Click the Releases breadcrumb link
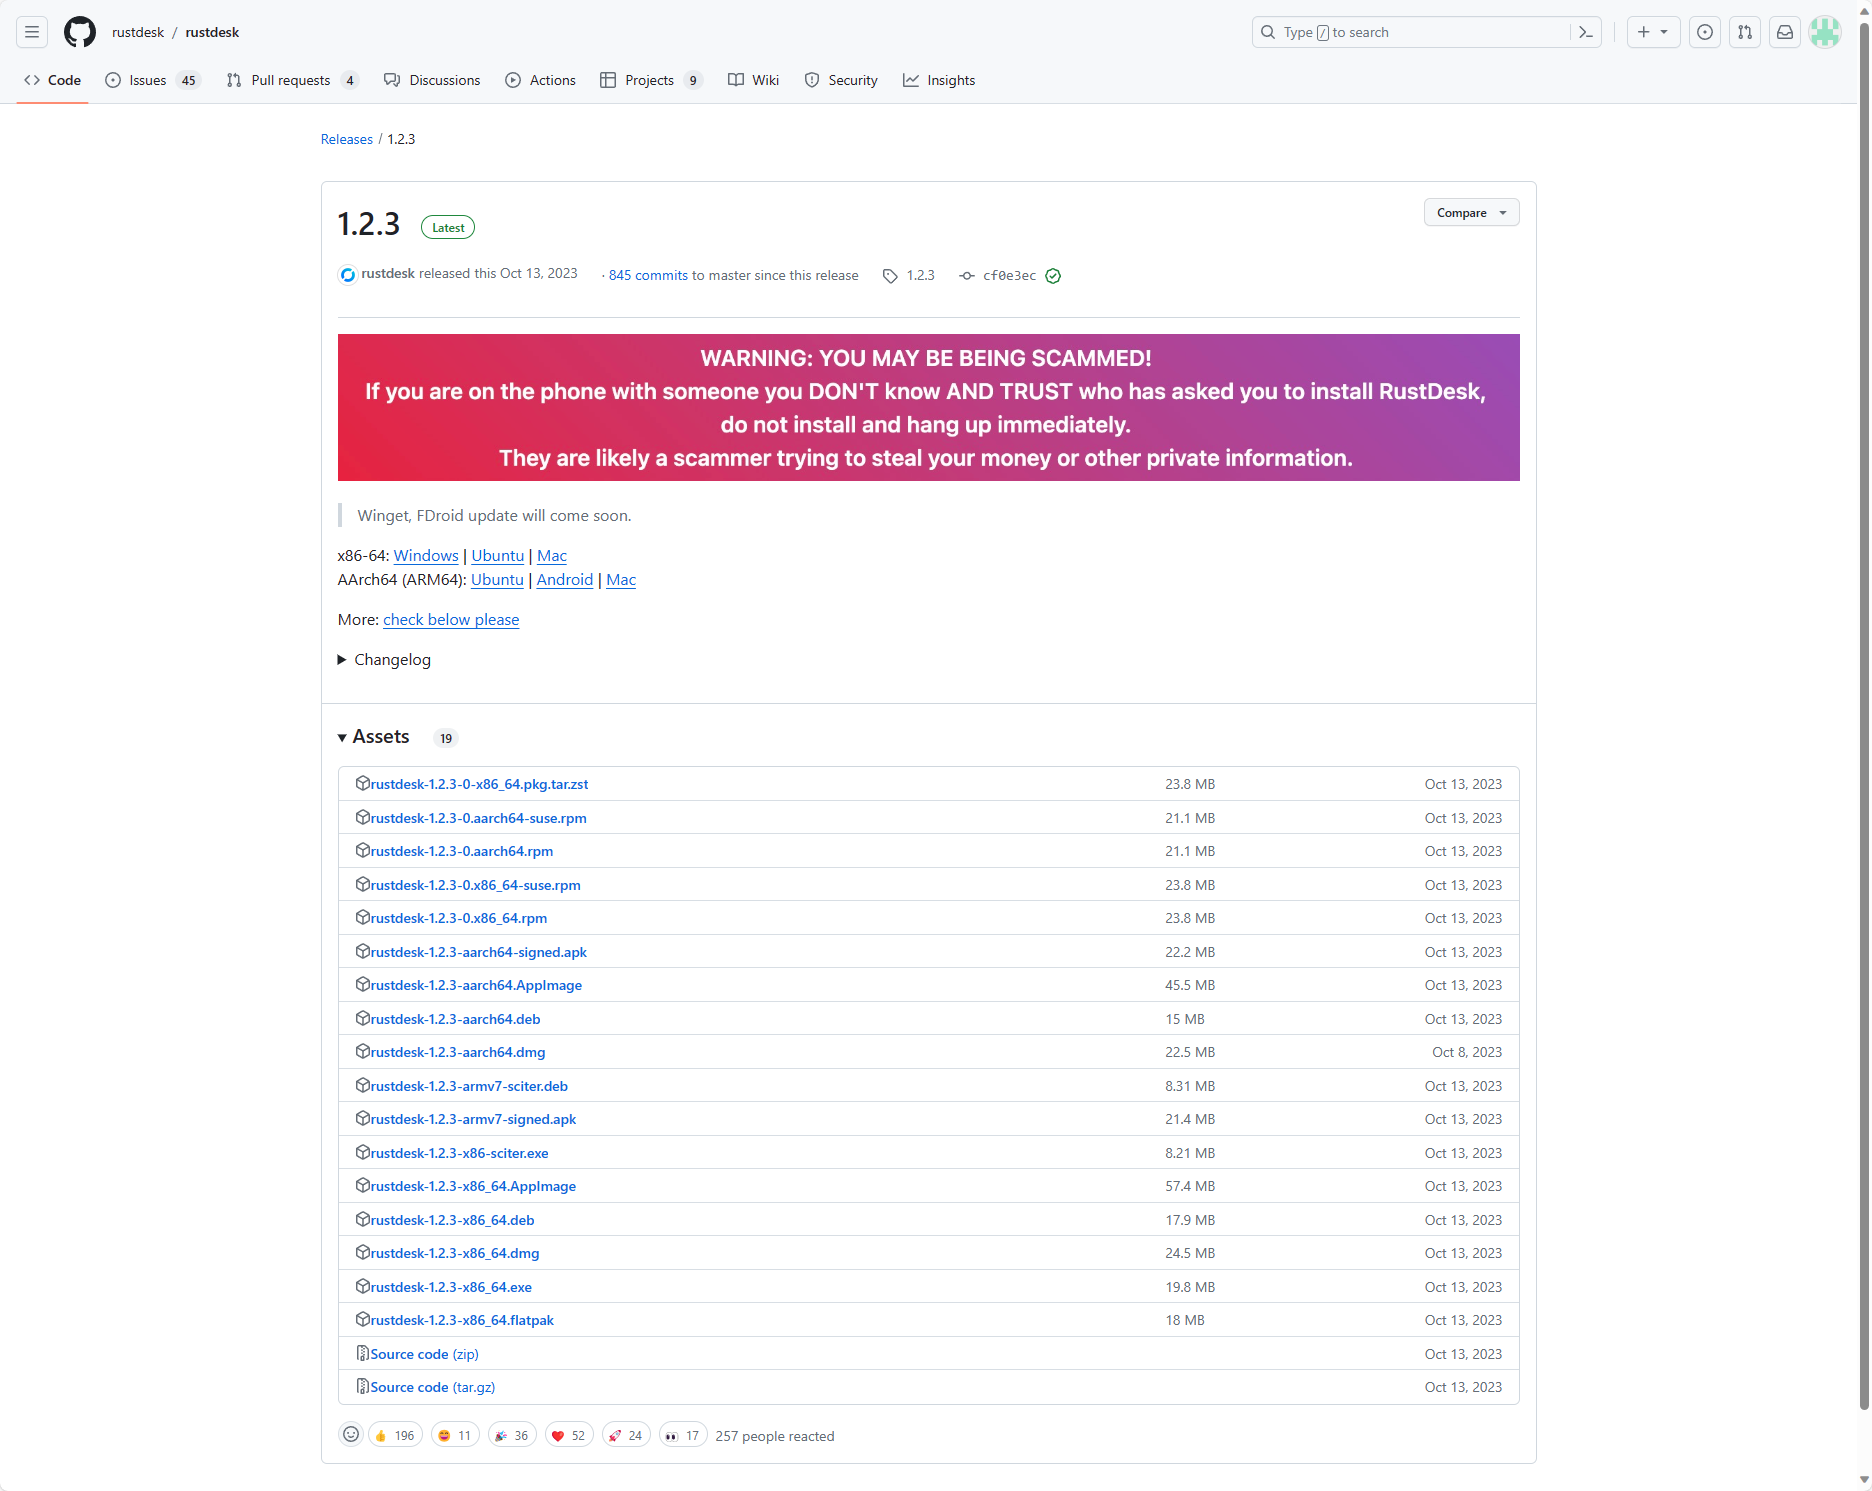The width and height of the screenshot is (1872, 1491). (x=346, y=139)
